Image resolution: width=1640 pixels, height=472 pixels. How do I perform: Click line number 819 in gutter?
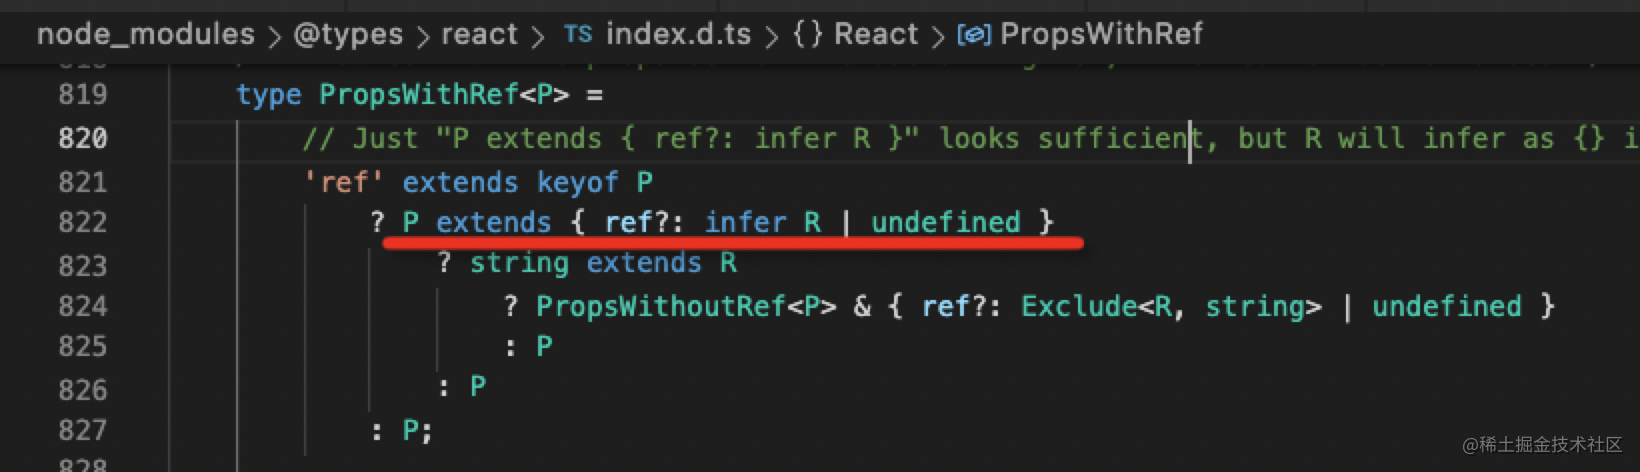click(x=82, y=95)
